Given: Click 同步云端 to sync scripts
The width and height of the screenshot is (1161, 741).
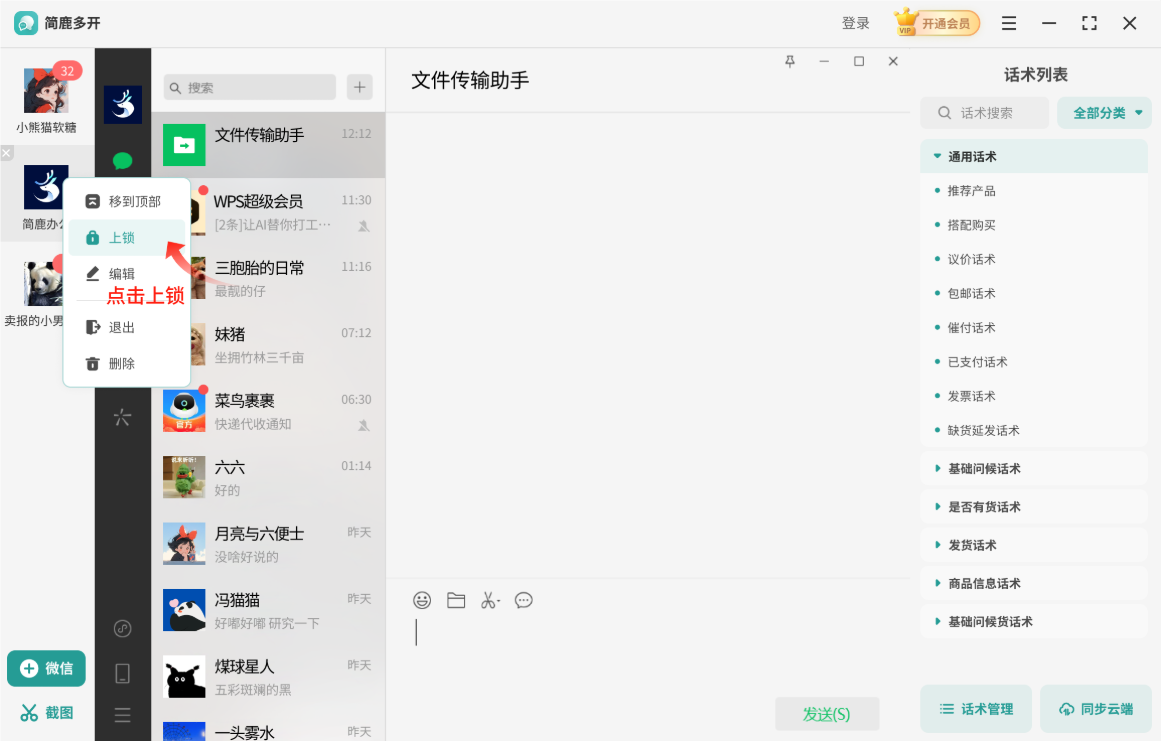Looking at the screenshot, I should 1095,707.
